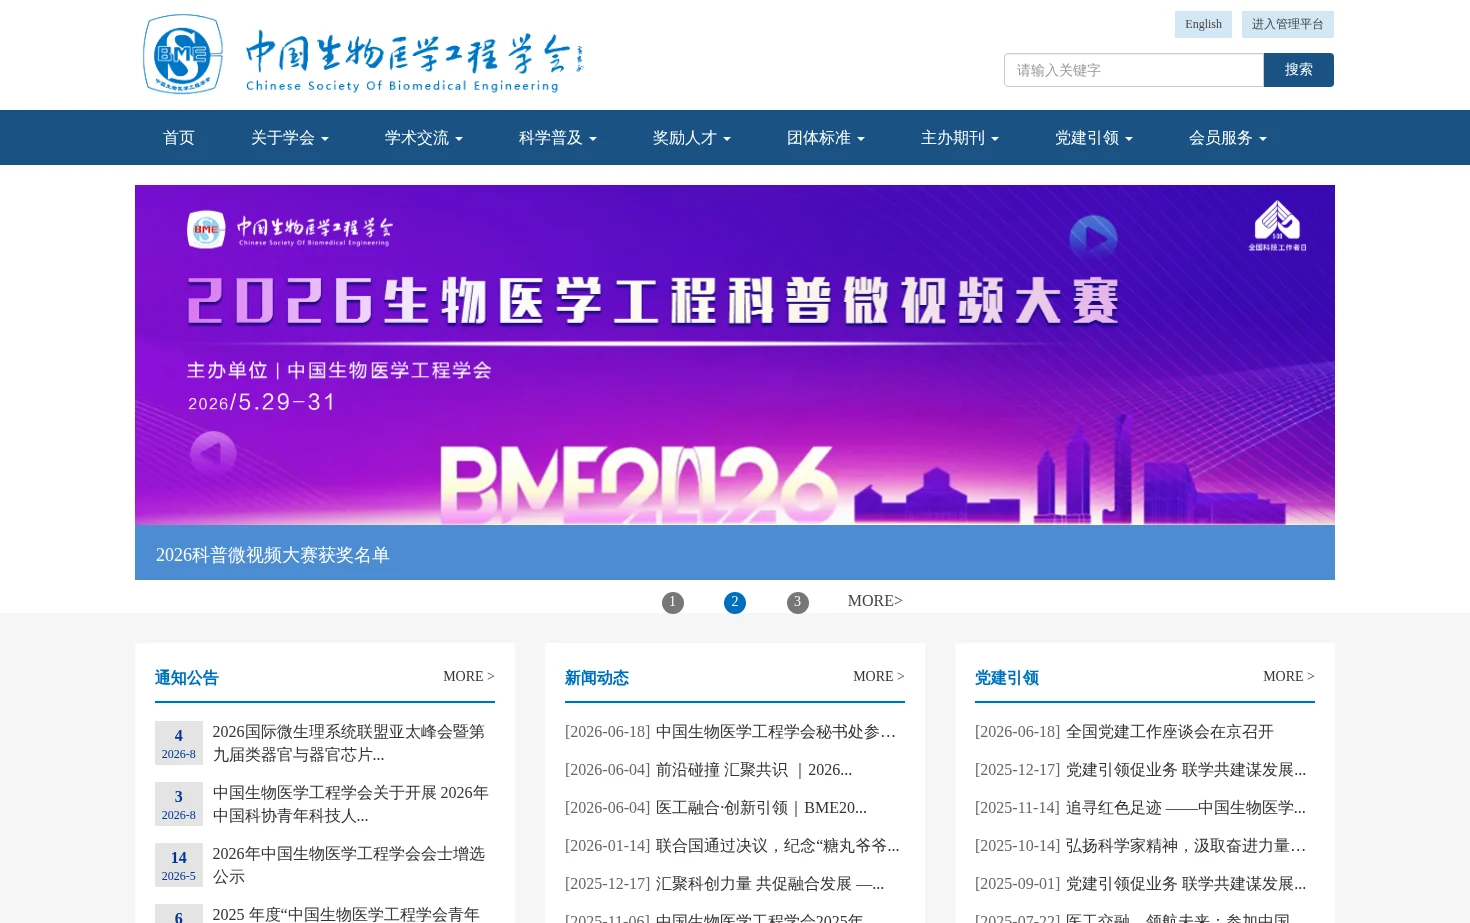Click the Chinese Society Of Biomedical Engineering title
Viewport: 1470px width, 923px height.
[x=402, y=86]
